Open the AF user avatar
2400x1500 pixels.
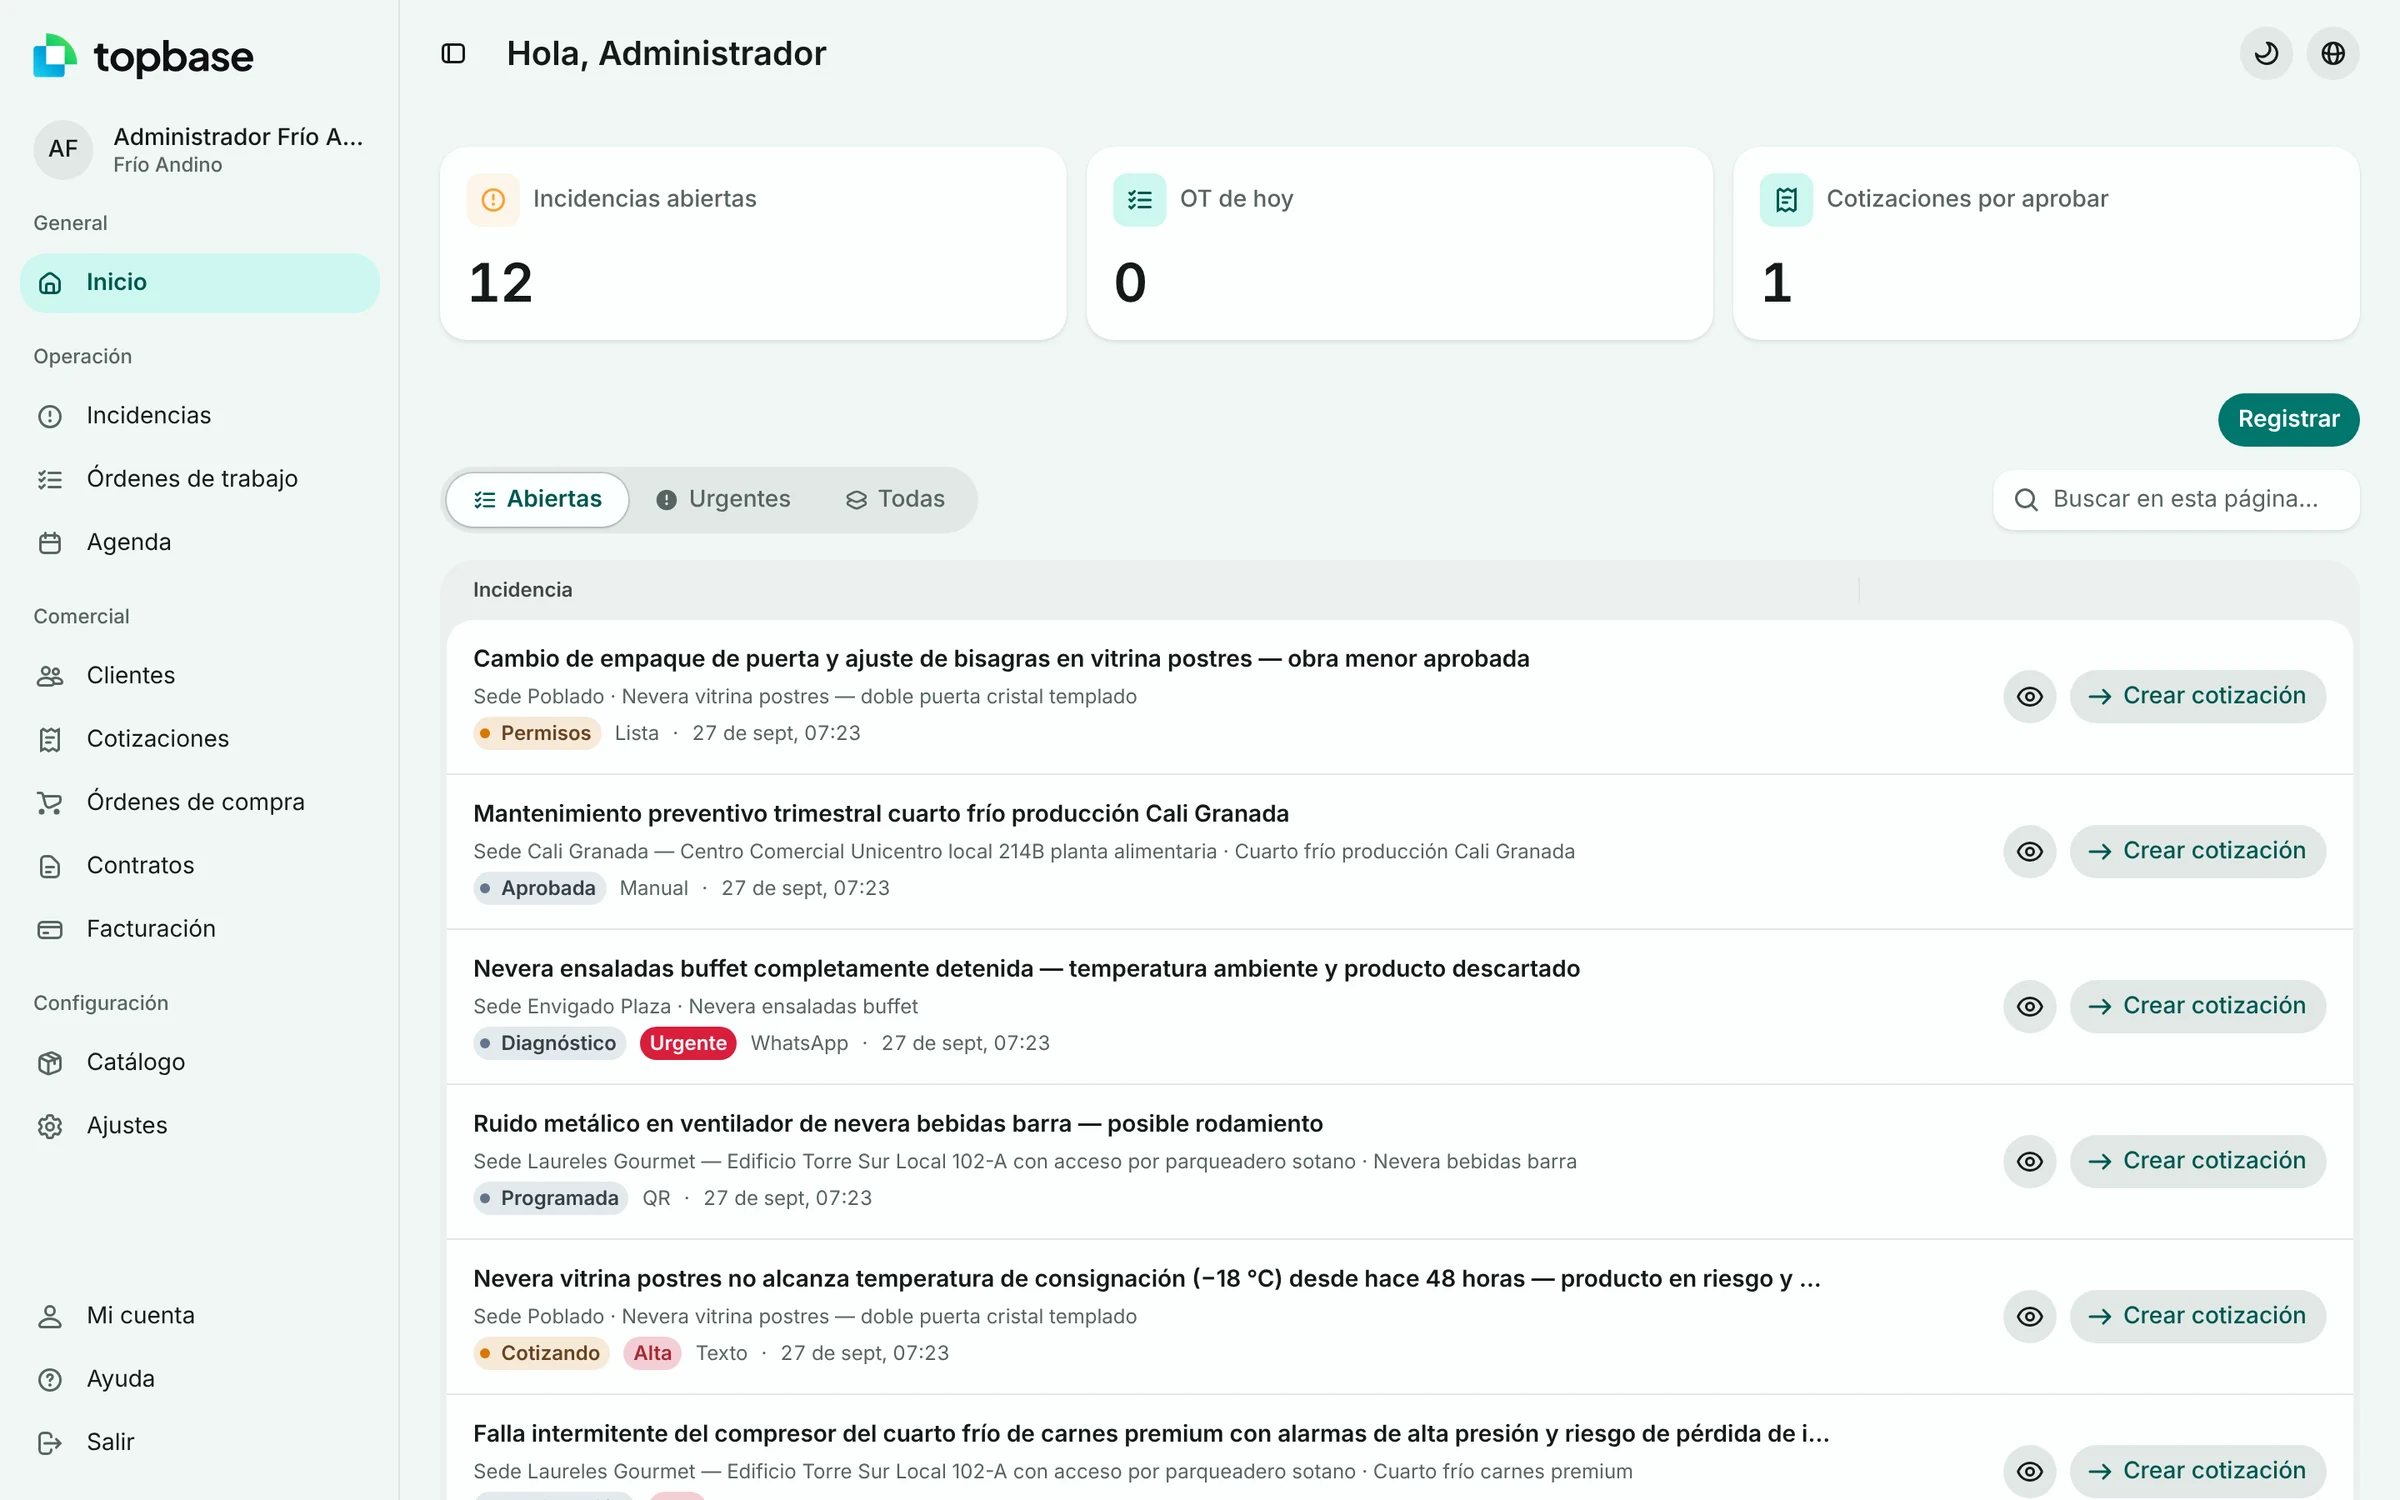click(x=63, y=149)
